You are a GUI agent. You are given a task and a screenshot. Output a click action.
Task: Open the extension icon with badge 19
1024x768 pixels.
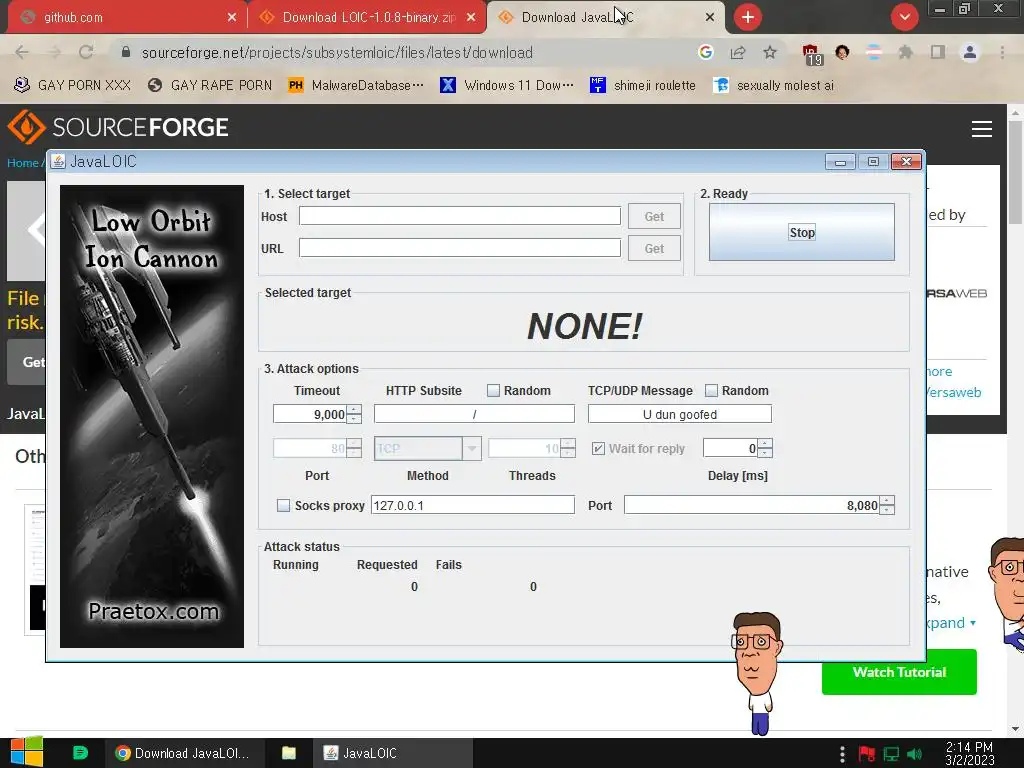(812, 54)
